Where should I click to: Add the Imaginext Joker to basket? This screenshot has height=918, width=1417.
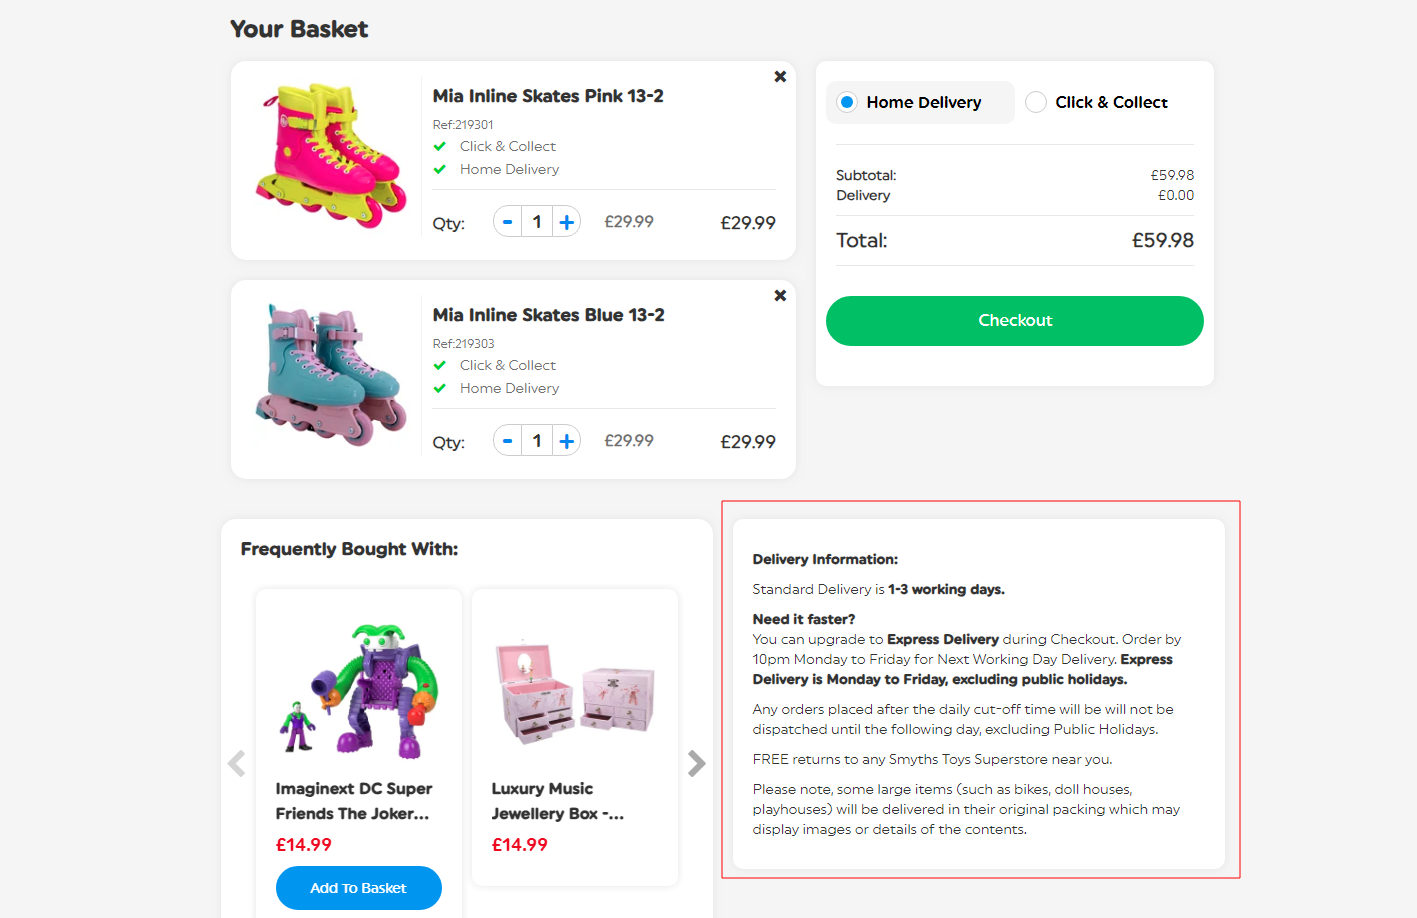point(358,888)
